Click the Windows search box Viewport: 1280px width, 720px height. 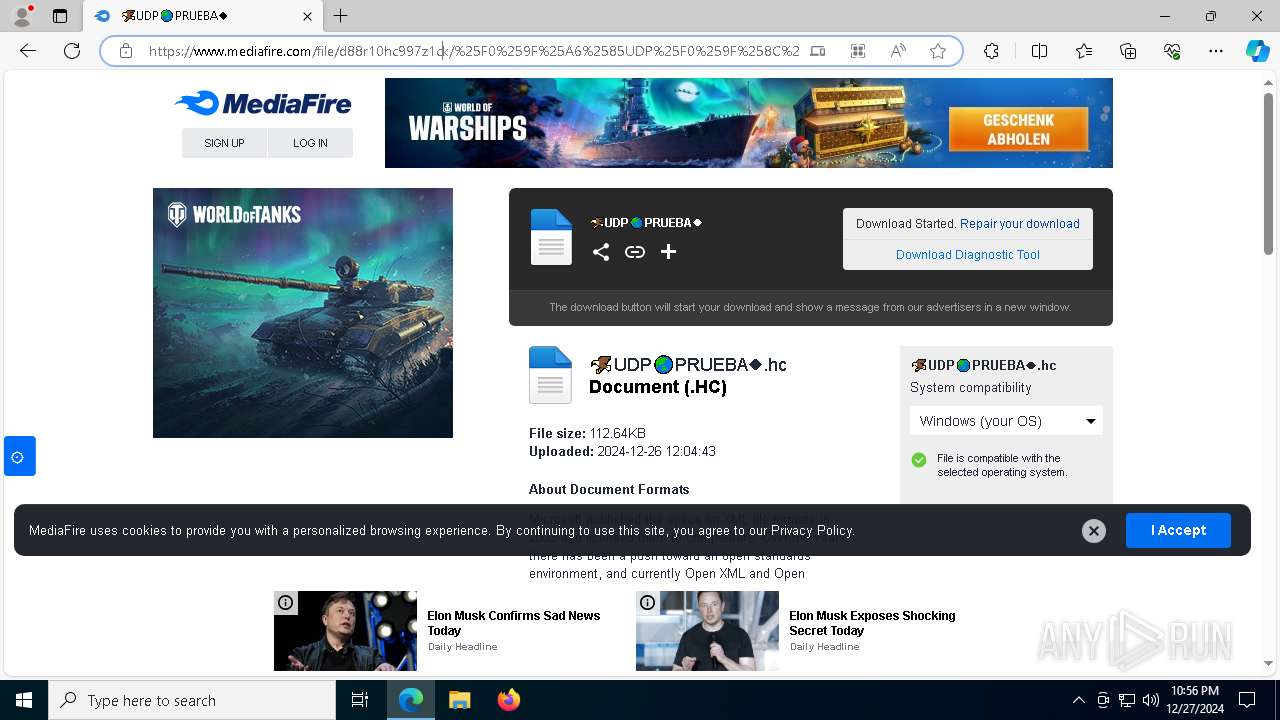[x=192, y=700]
